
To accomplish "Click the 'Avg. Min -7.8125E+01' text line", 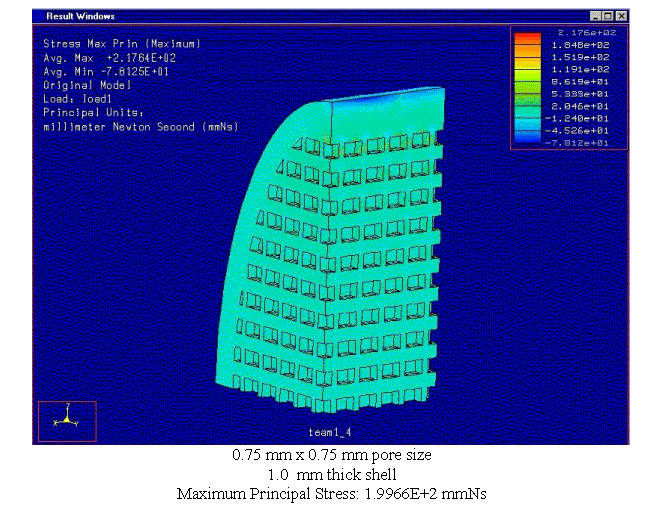I will (x=108, y=71).
